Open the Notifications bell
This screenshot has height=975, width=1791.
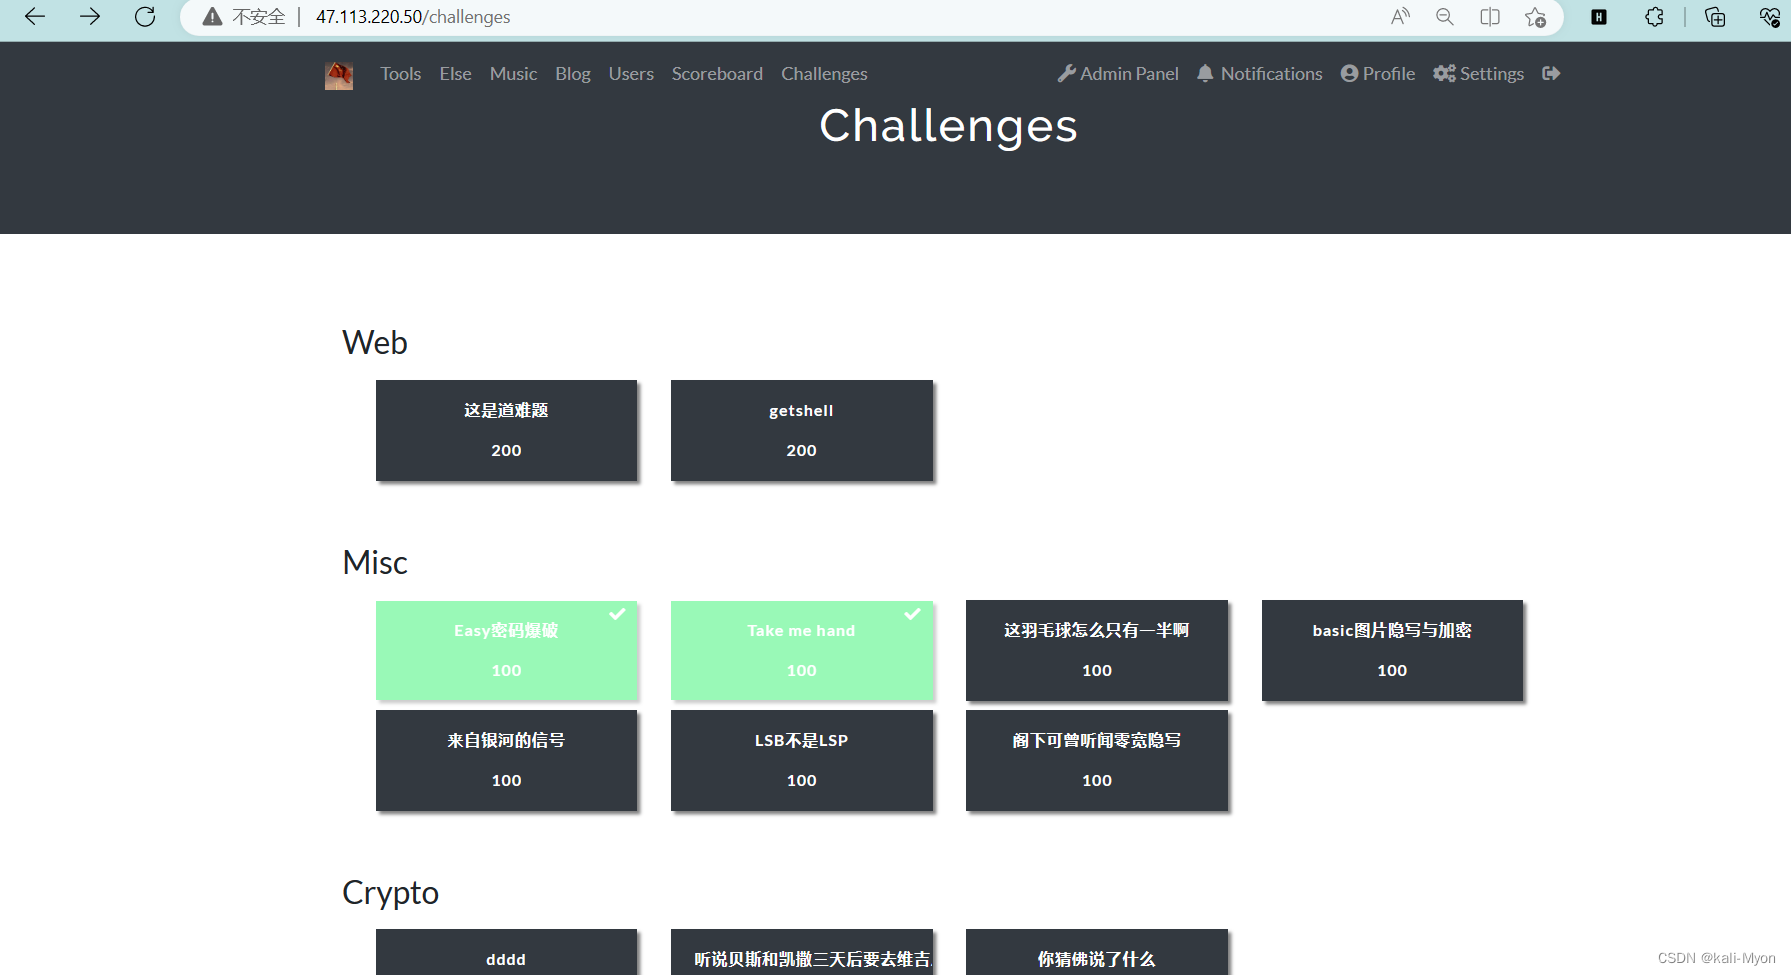[x=1205, y=73]
